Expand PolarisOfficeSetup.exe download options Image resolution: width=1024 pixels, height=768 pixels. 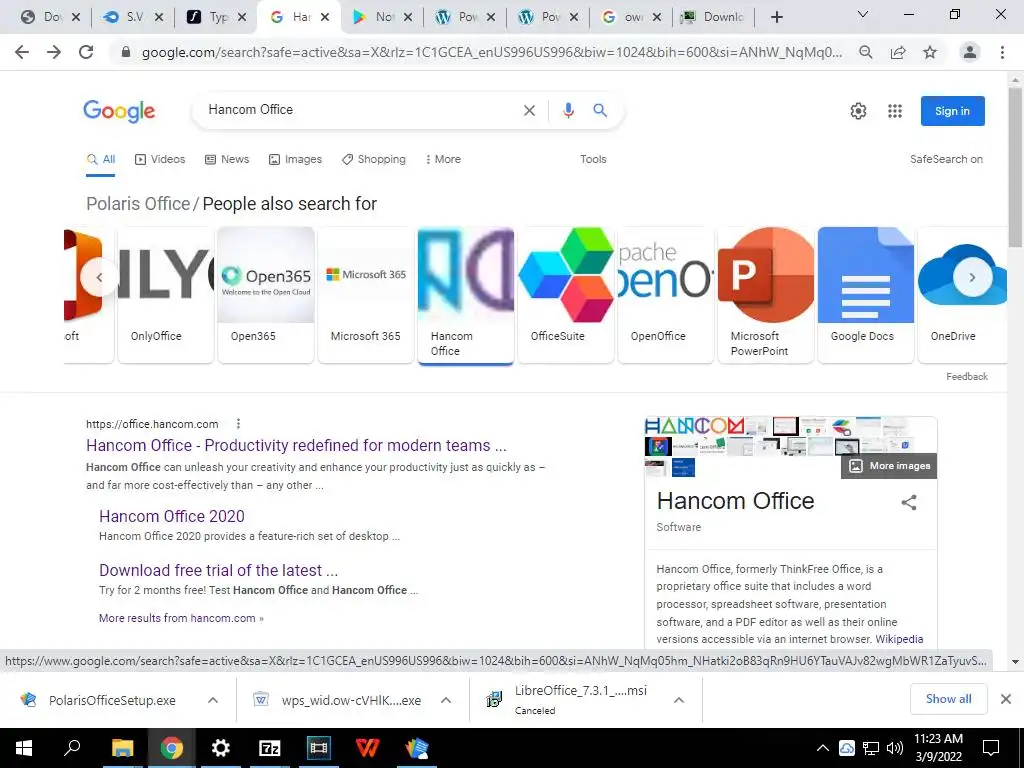pos(212,700)
